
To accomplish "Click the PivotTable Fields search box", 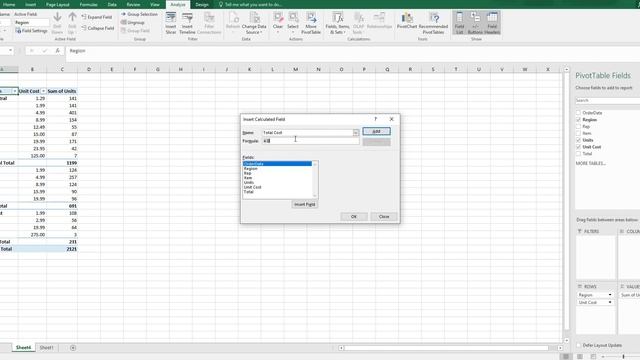I will pyautogui.click(x=608, y=100).
